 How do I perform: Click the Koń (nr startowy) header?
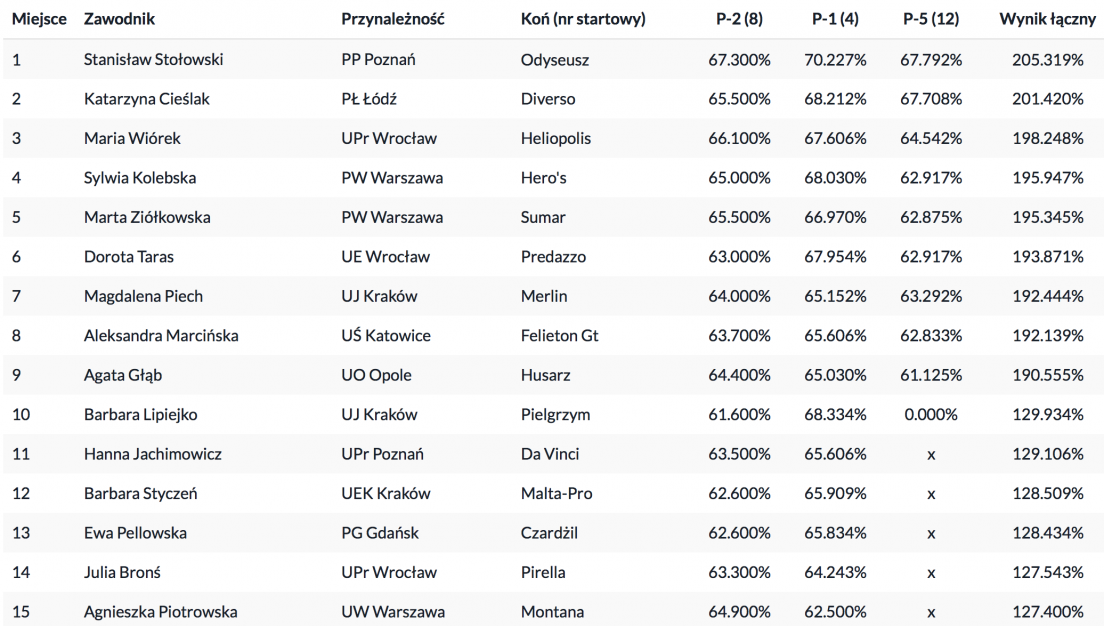[x=583, y=19]
